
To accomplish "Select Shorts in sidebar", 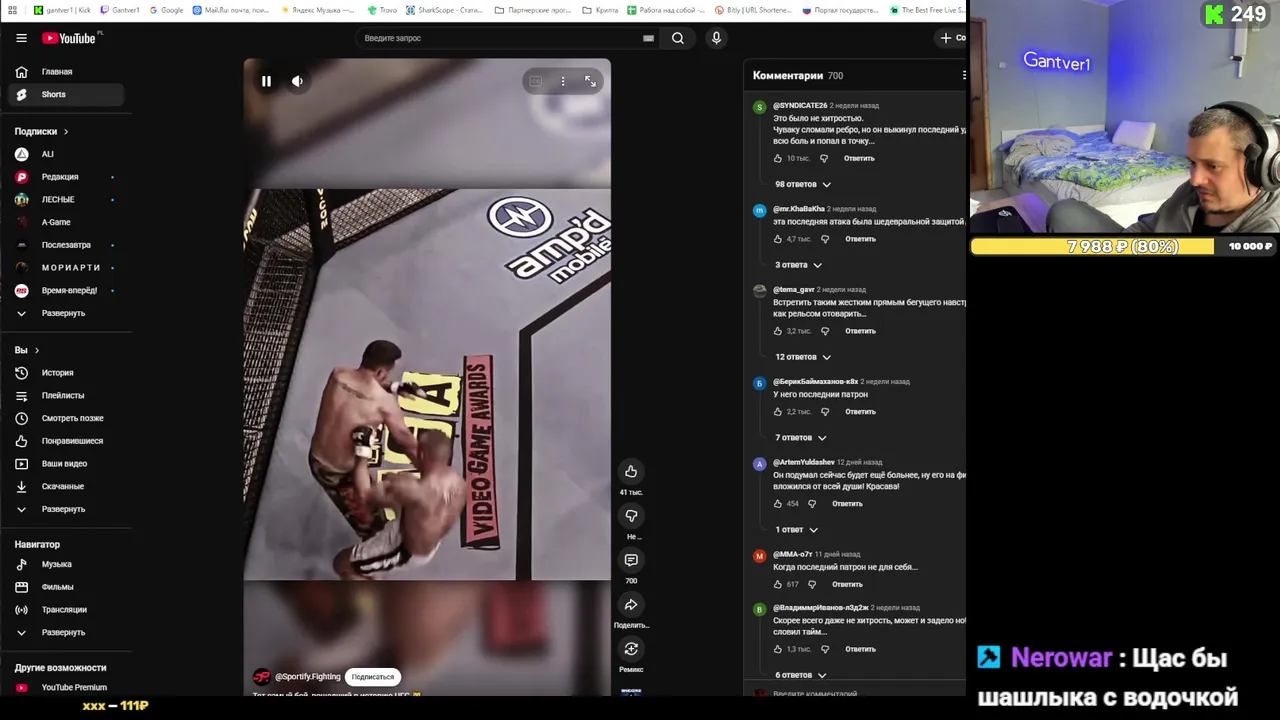I will [x=66, y=94].
